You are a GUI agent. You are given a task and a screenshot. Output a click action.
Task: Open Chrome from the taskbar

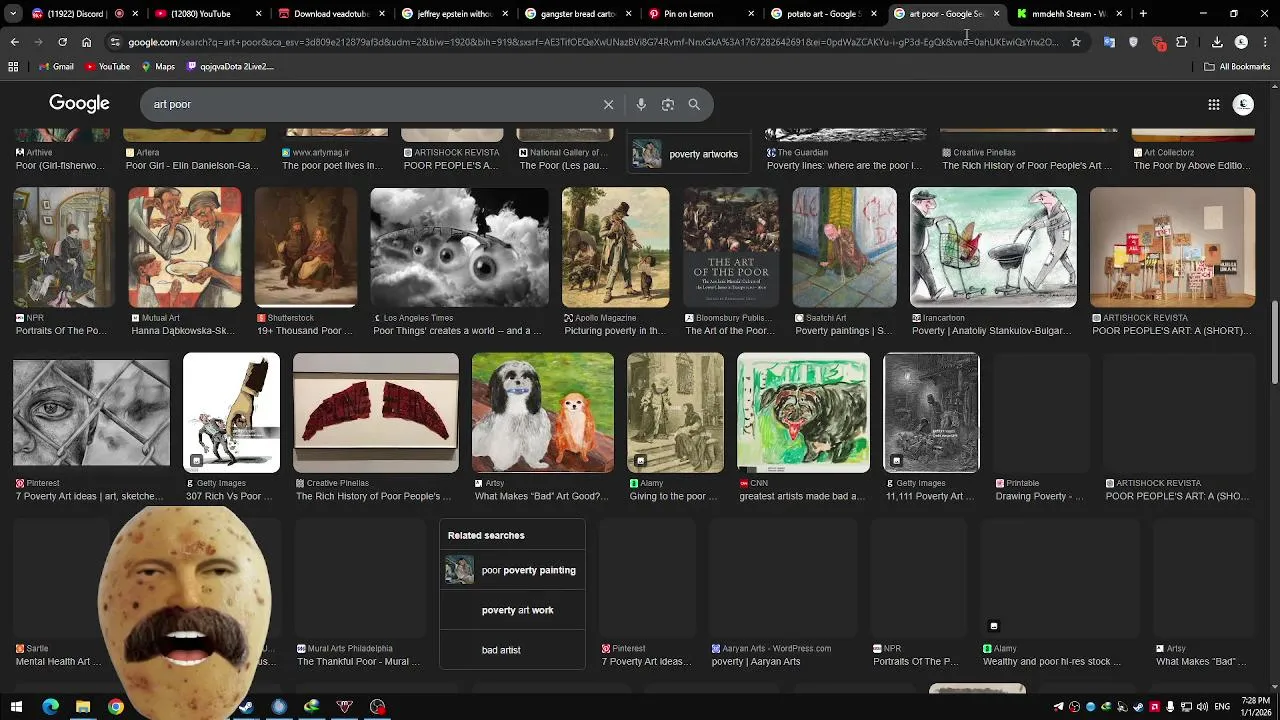[116, 707]
